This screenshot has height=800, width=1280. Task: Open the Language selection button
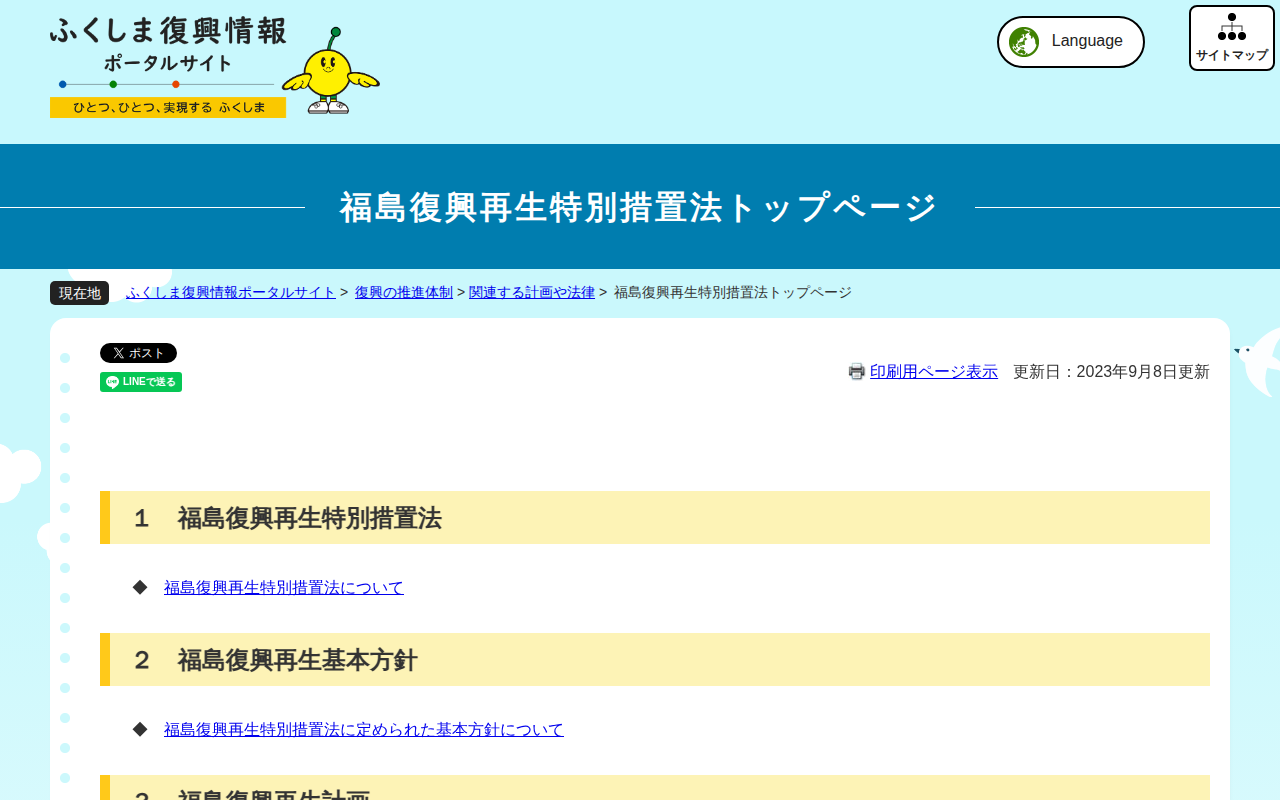point(1071,42)
